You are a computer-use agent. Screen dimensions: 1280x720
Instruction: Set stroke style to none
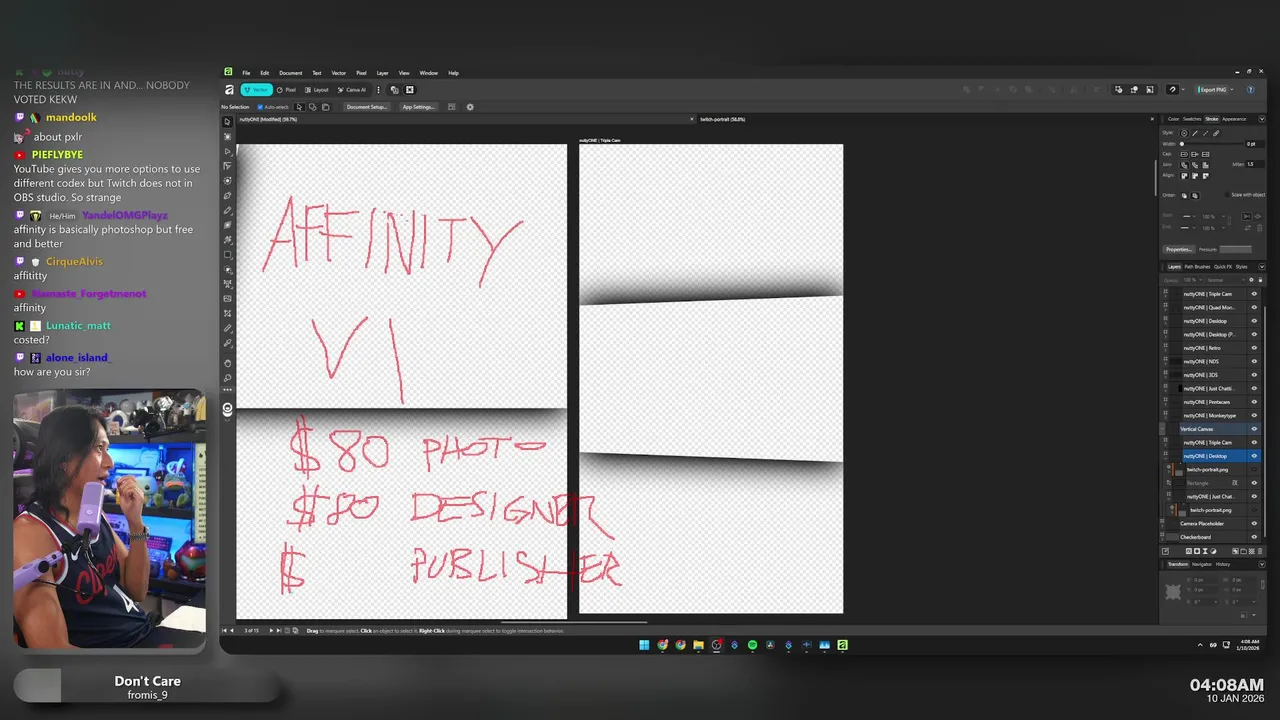tap(1184, 133)
